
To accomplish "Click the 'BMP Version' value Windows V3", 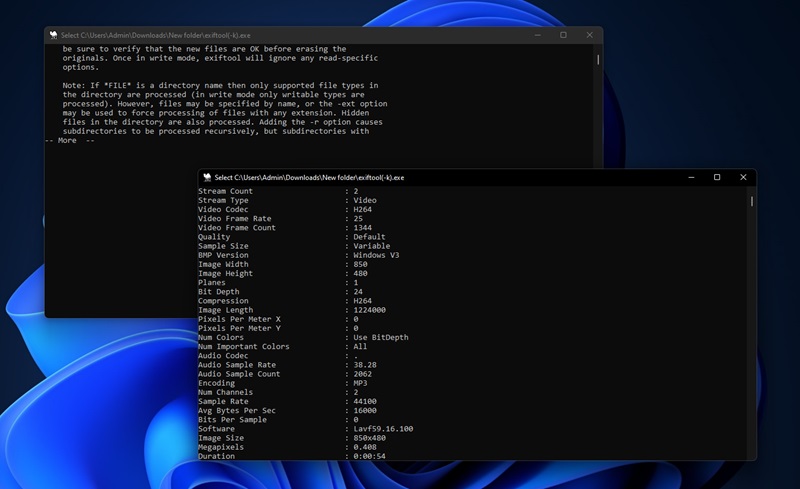I will click(x=376, y=255).
